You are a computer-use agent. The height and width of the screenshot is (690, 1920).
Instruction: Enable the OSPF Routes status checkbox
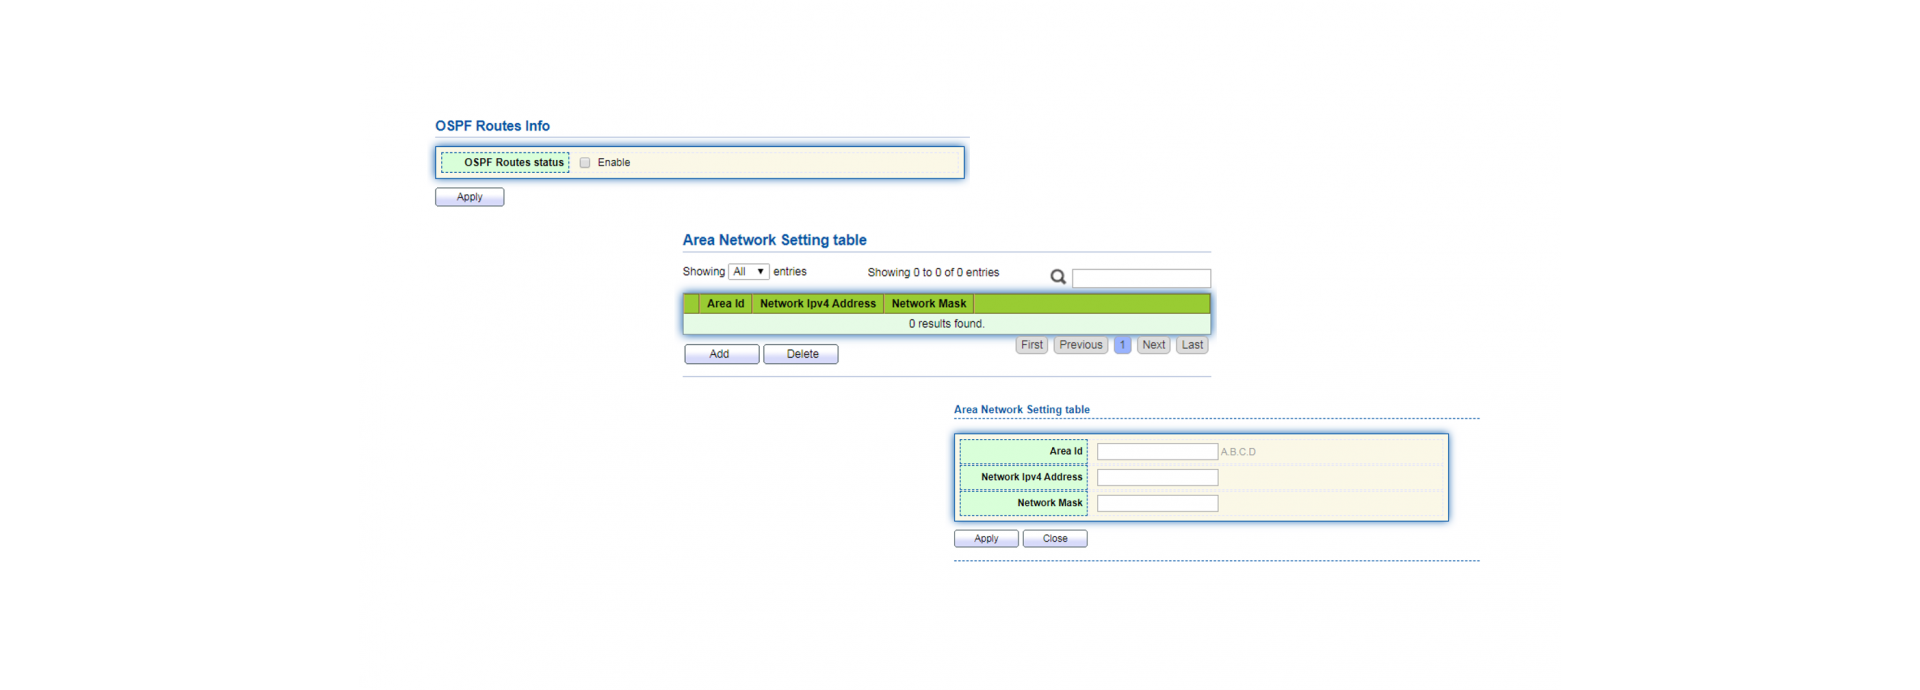coord(585,163)
